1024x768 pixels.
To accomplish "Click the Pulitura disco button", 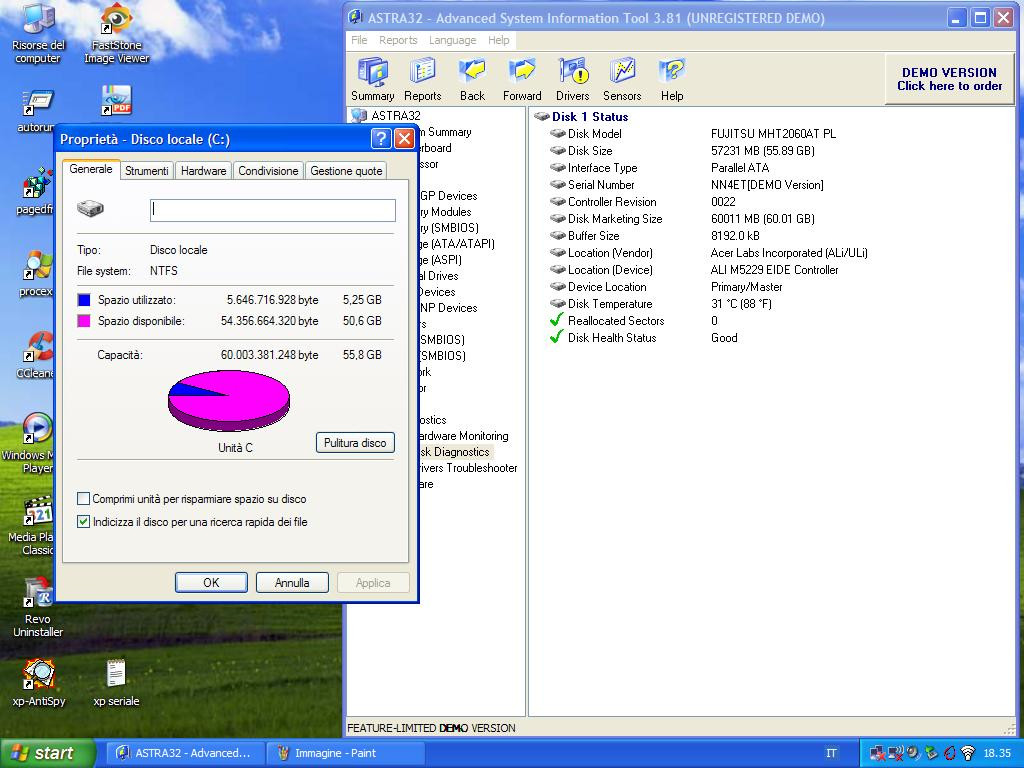I will 354,443.
